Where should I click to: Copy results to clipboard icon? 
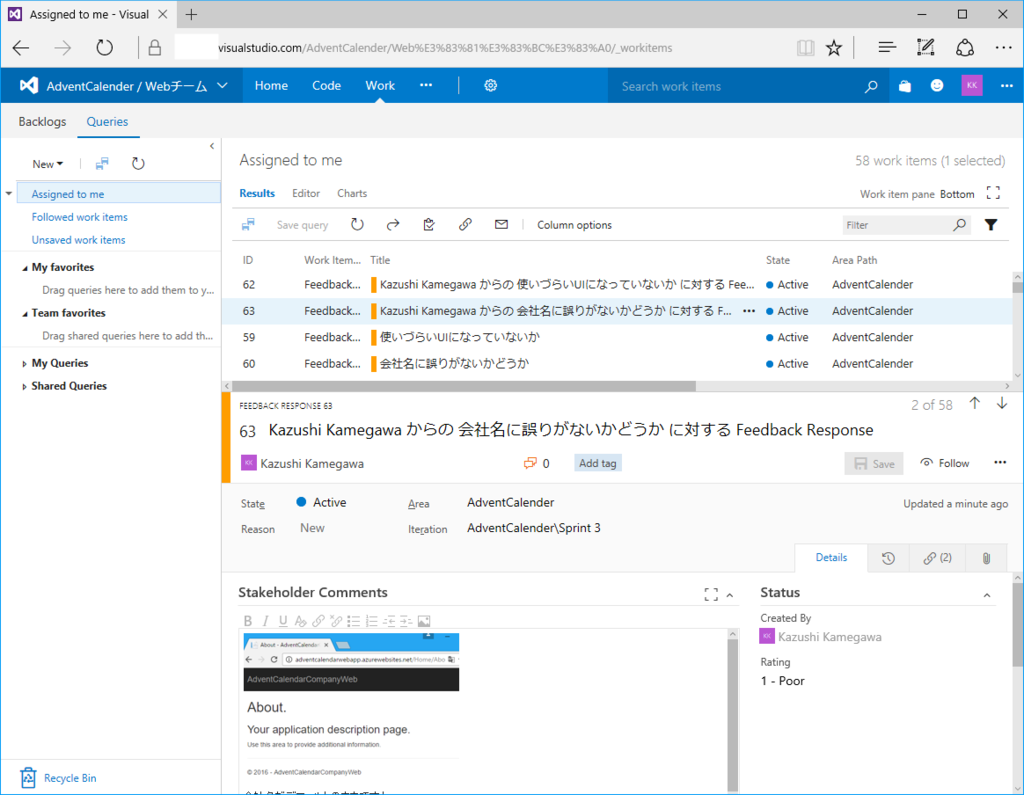point(429,225)
